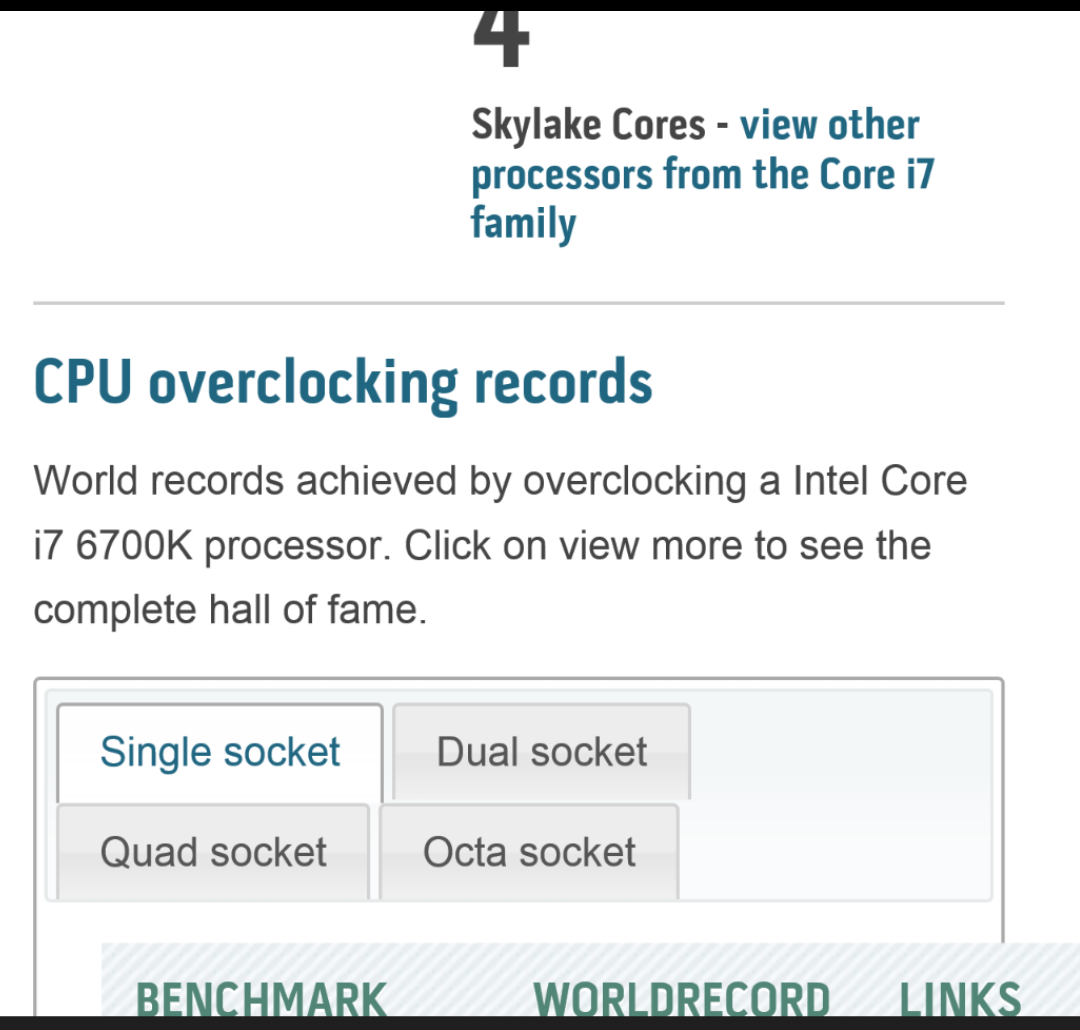Click the black bar at the top
This screenshot has height=1030, width=1080.
coord(540,5)
